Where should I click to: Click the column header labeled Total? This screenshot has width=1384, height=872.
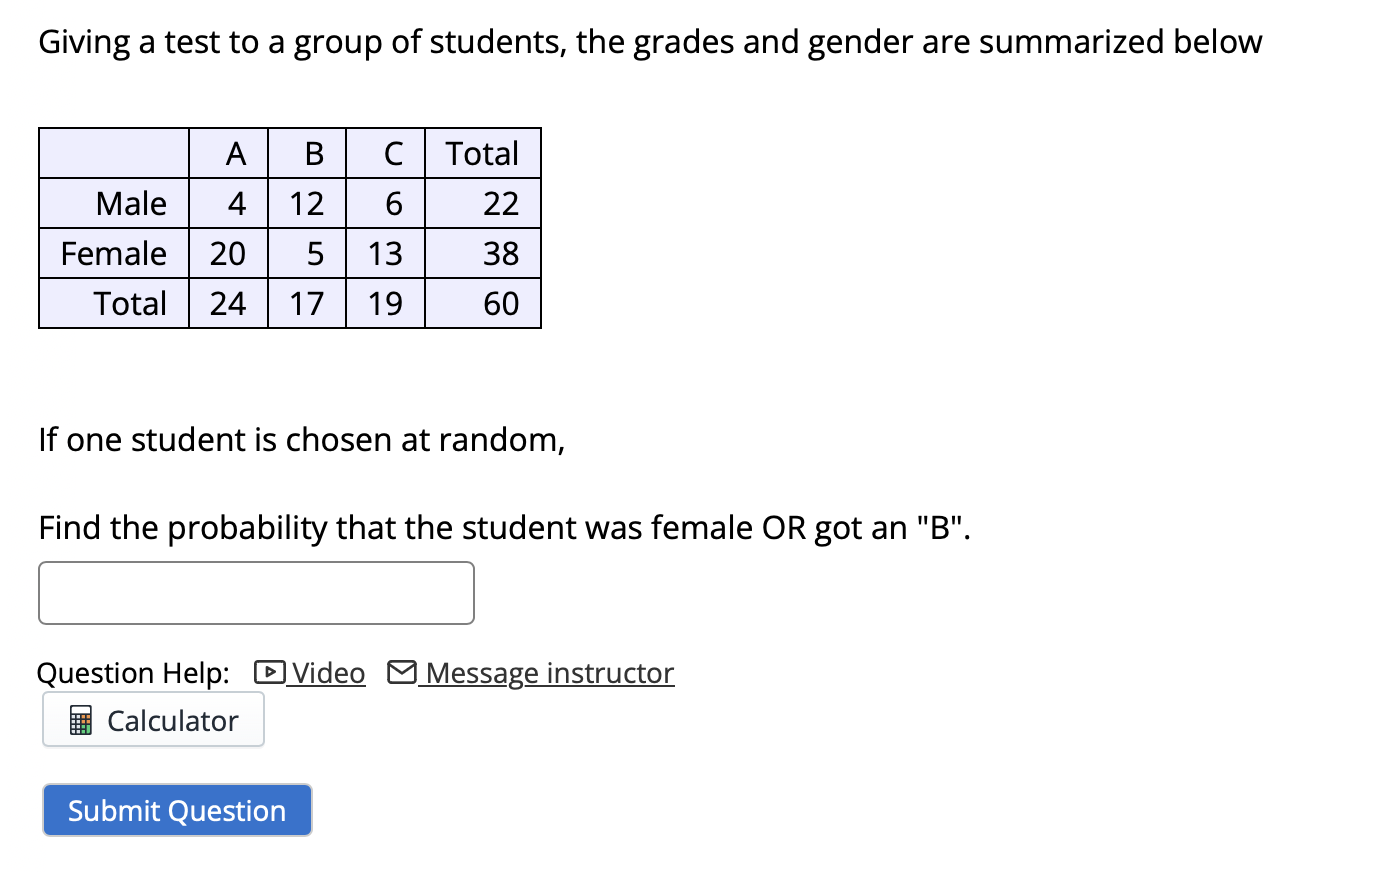click(483, 153)
